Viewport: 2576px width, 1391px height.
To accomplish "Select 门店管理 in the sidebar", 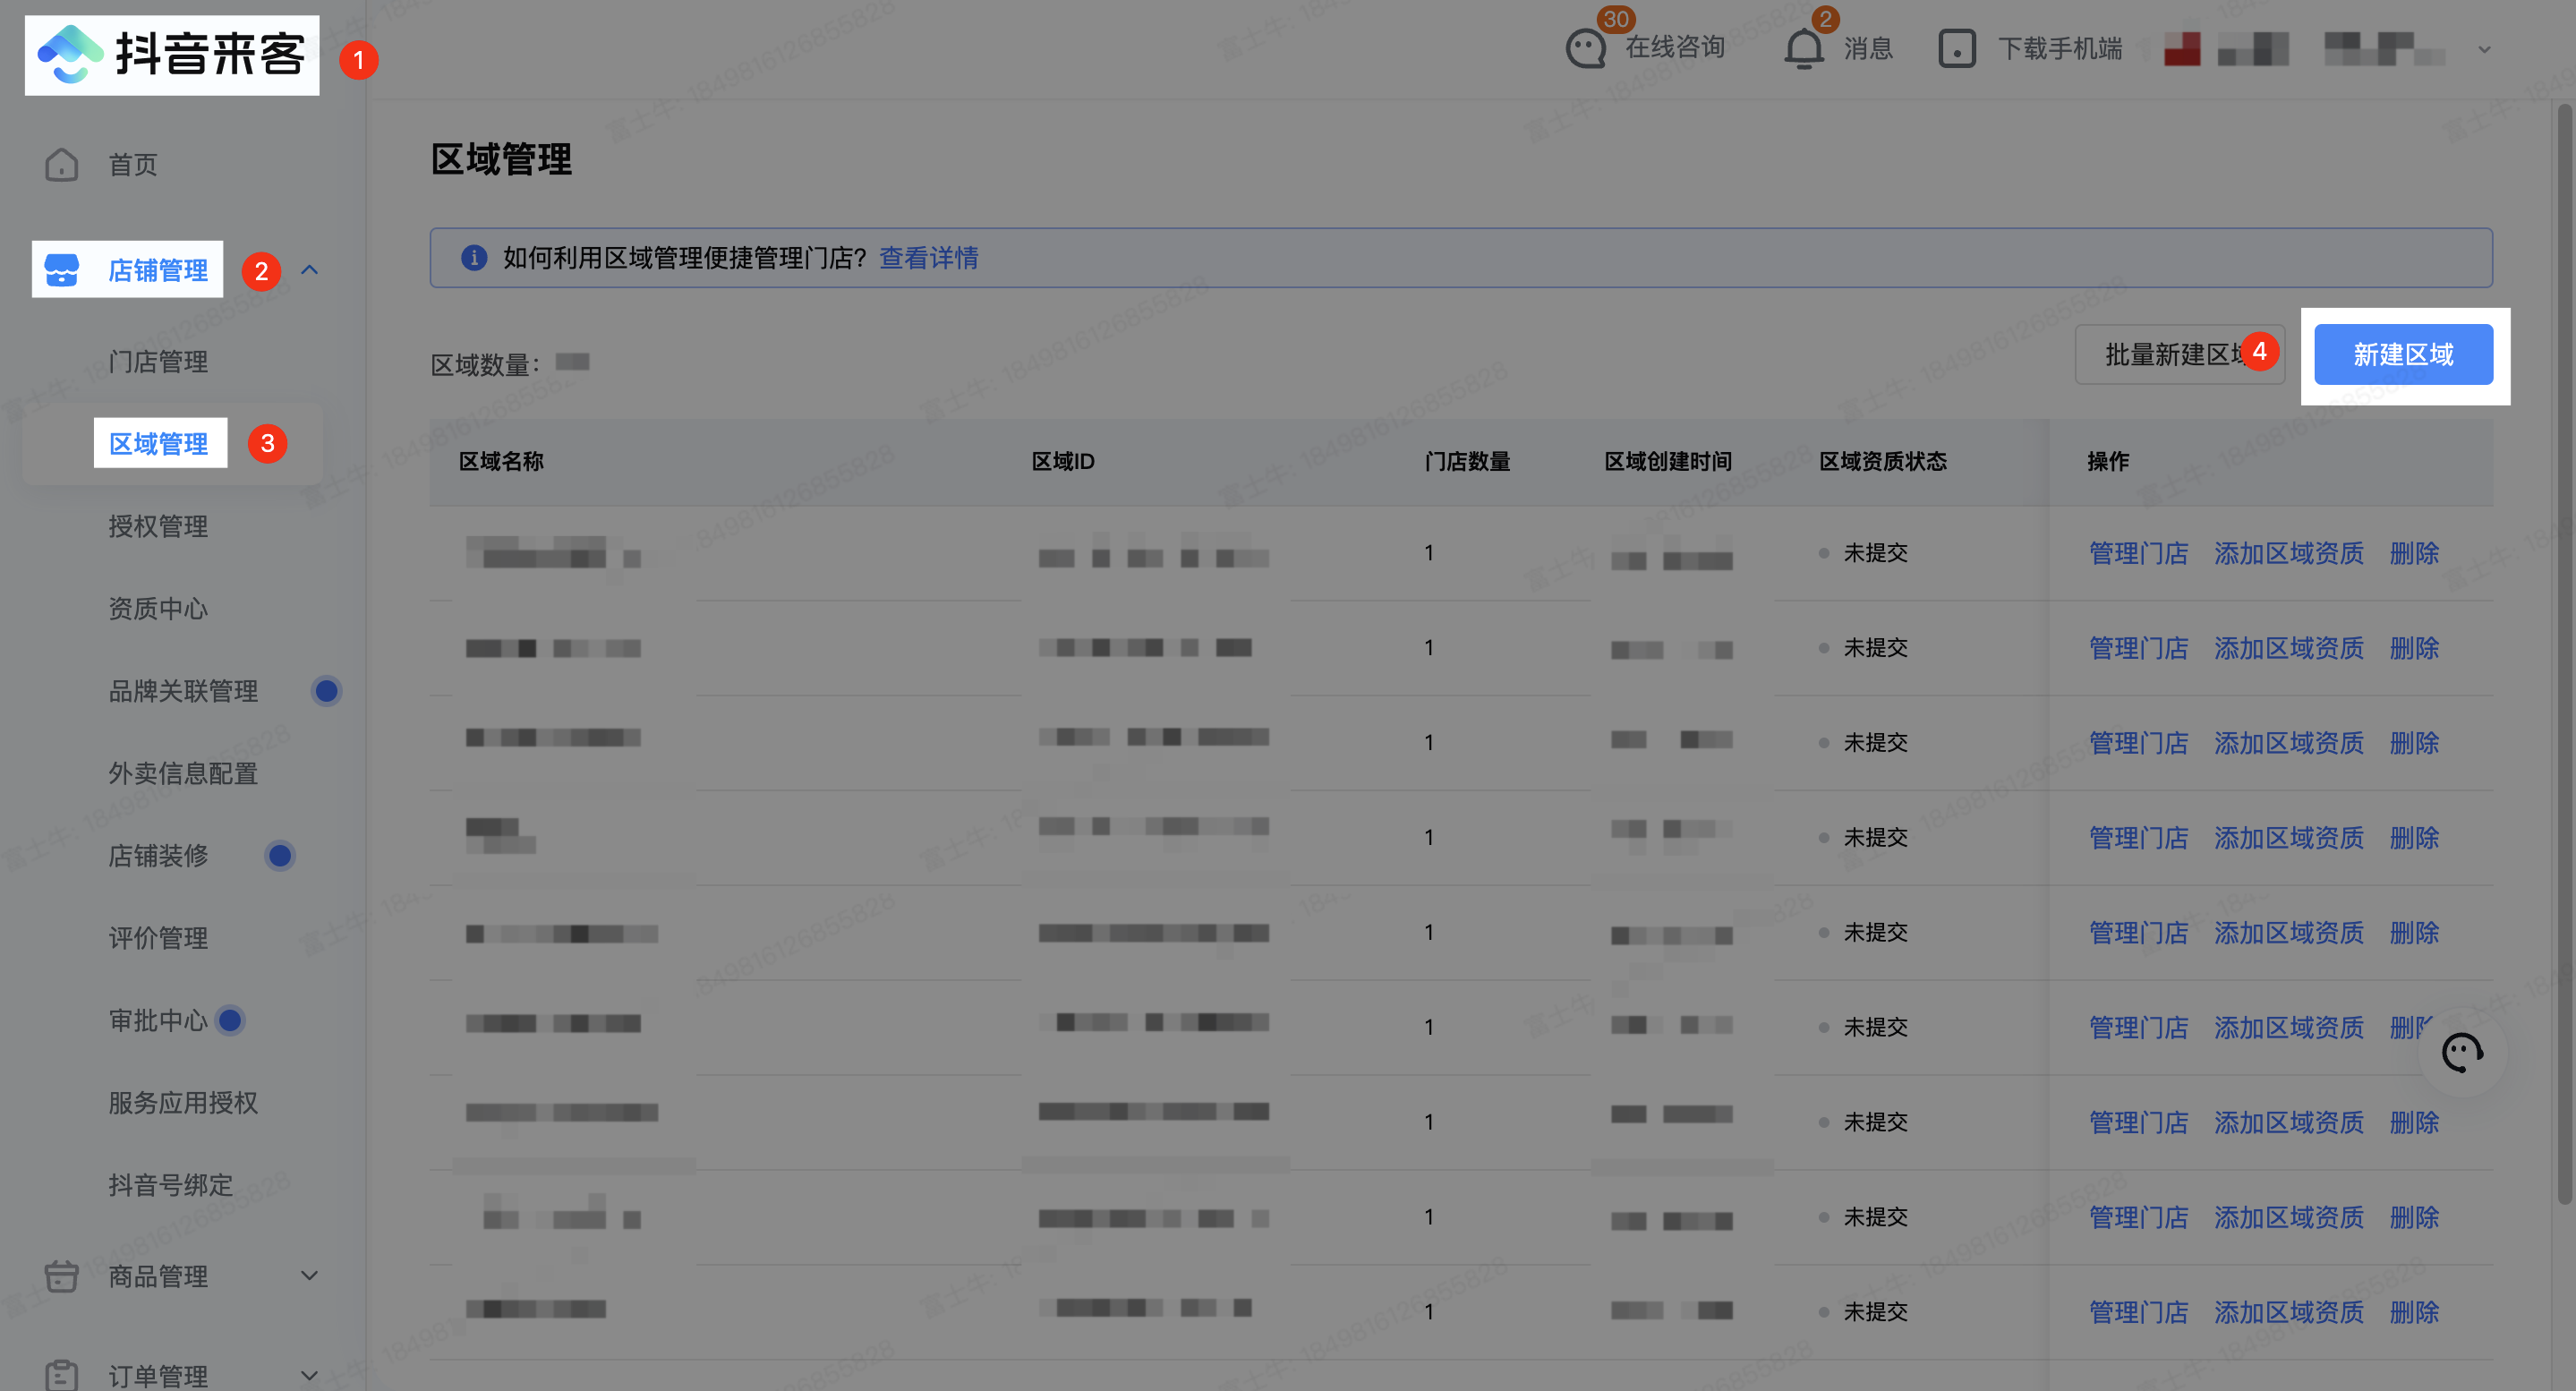I will click(x=158, y=361).
